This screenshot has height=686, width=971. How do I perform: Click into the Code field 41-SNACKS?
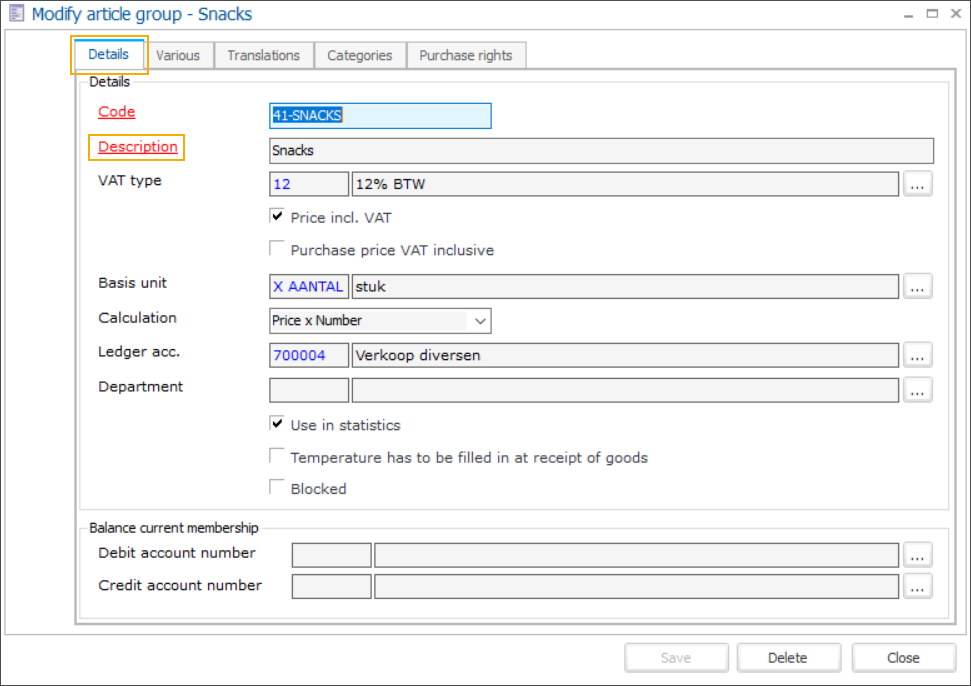click(380, 116)
